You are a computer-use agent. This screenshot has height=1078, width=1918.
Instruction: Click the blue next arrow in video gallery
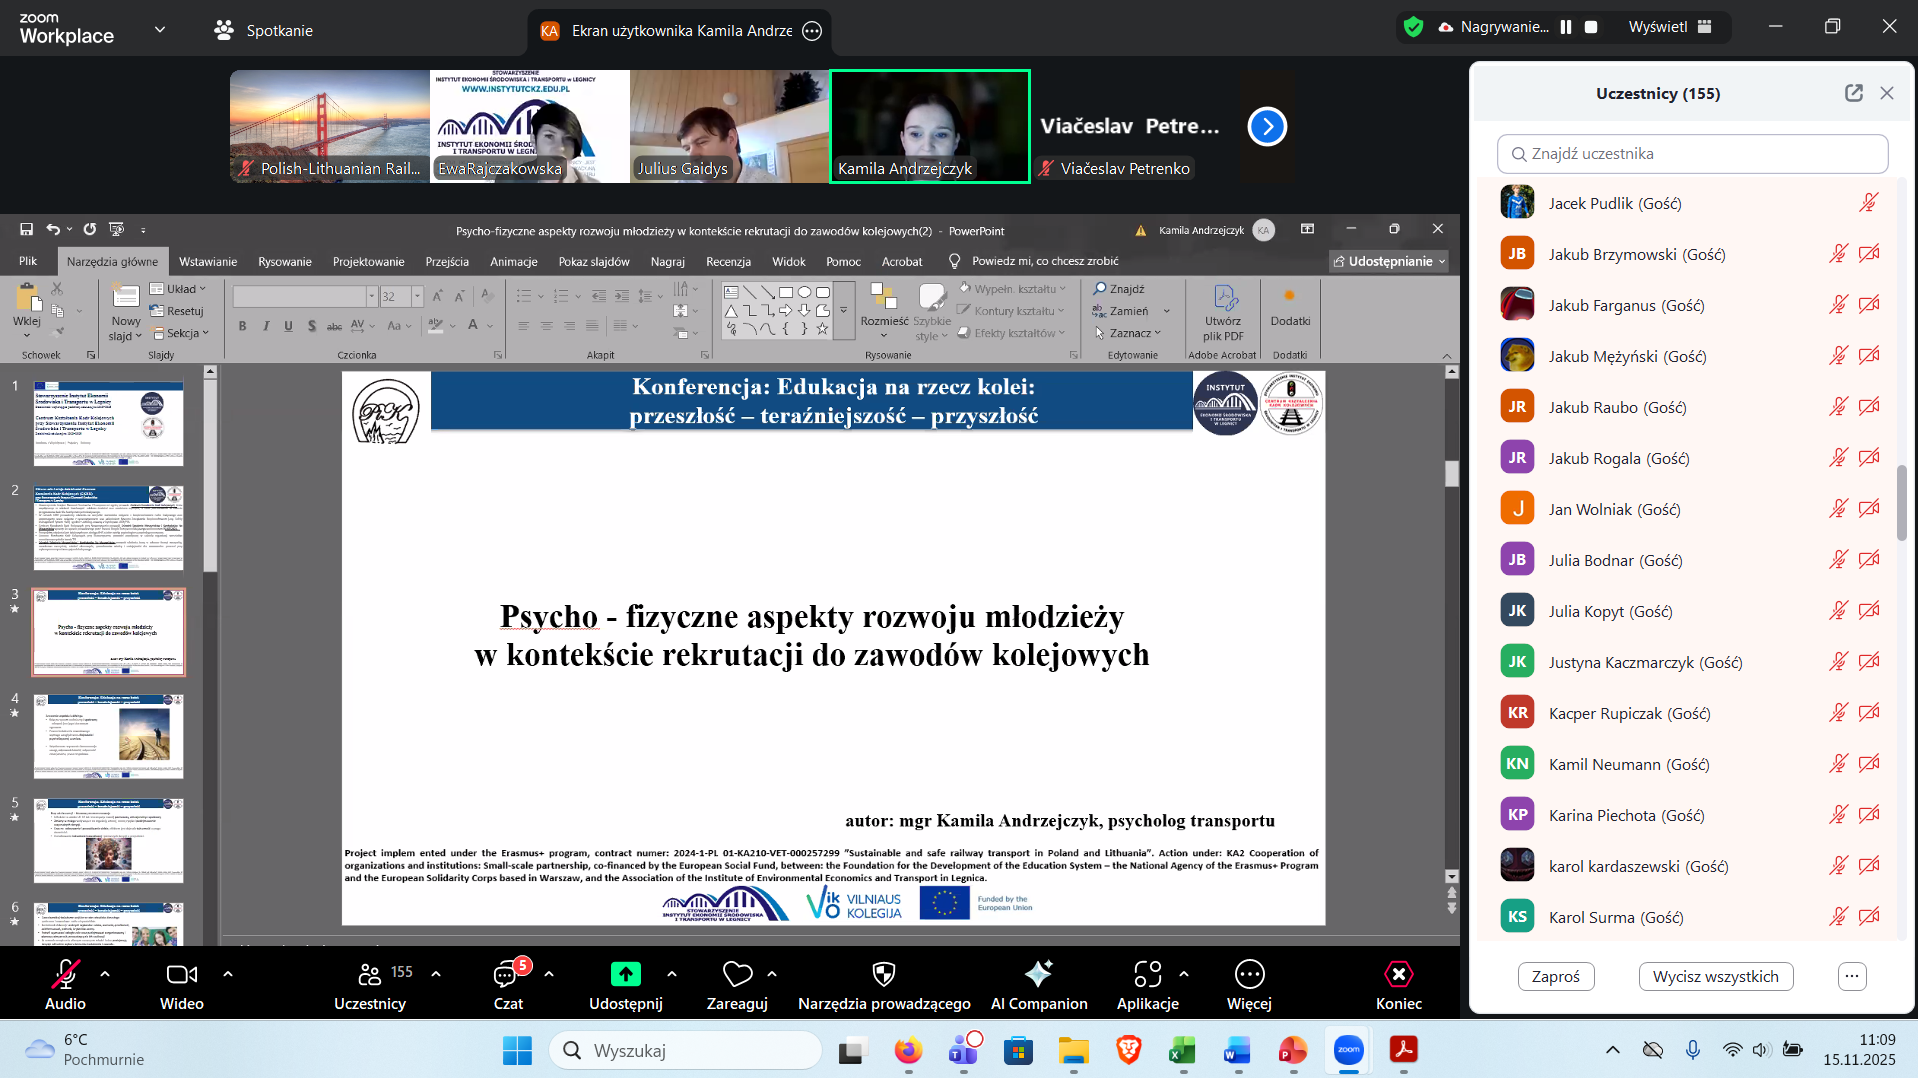tap(1267, 127)
